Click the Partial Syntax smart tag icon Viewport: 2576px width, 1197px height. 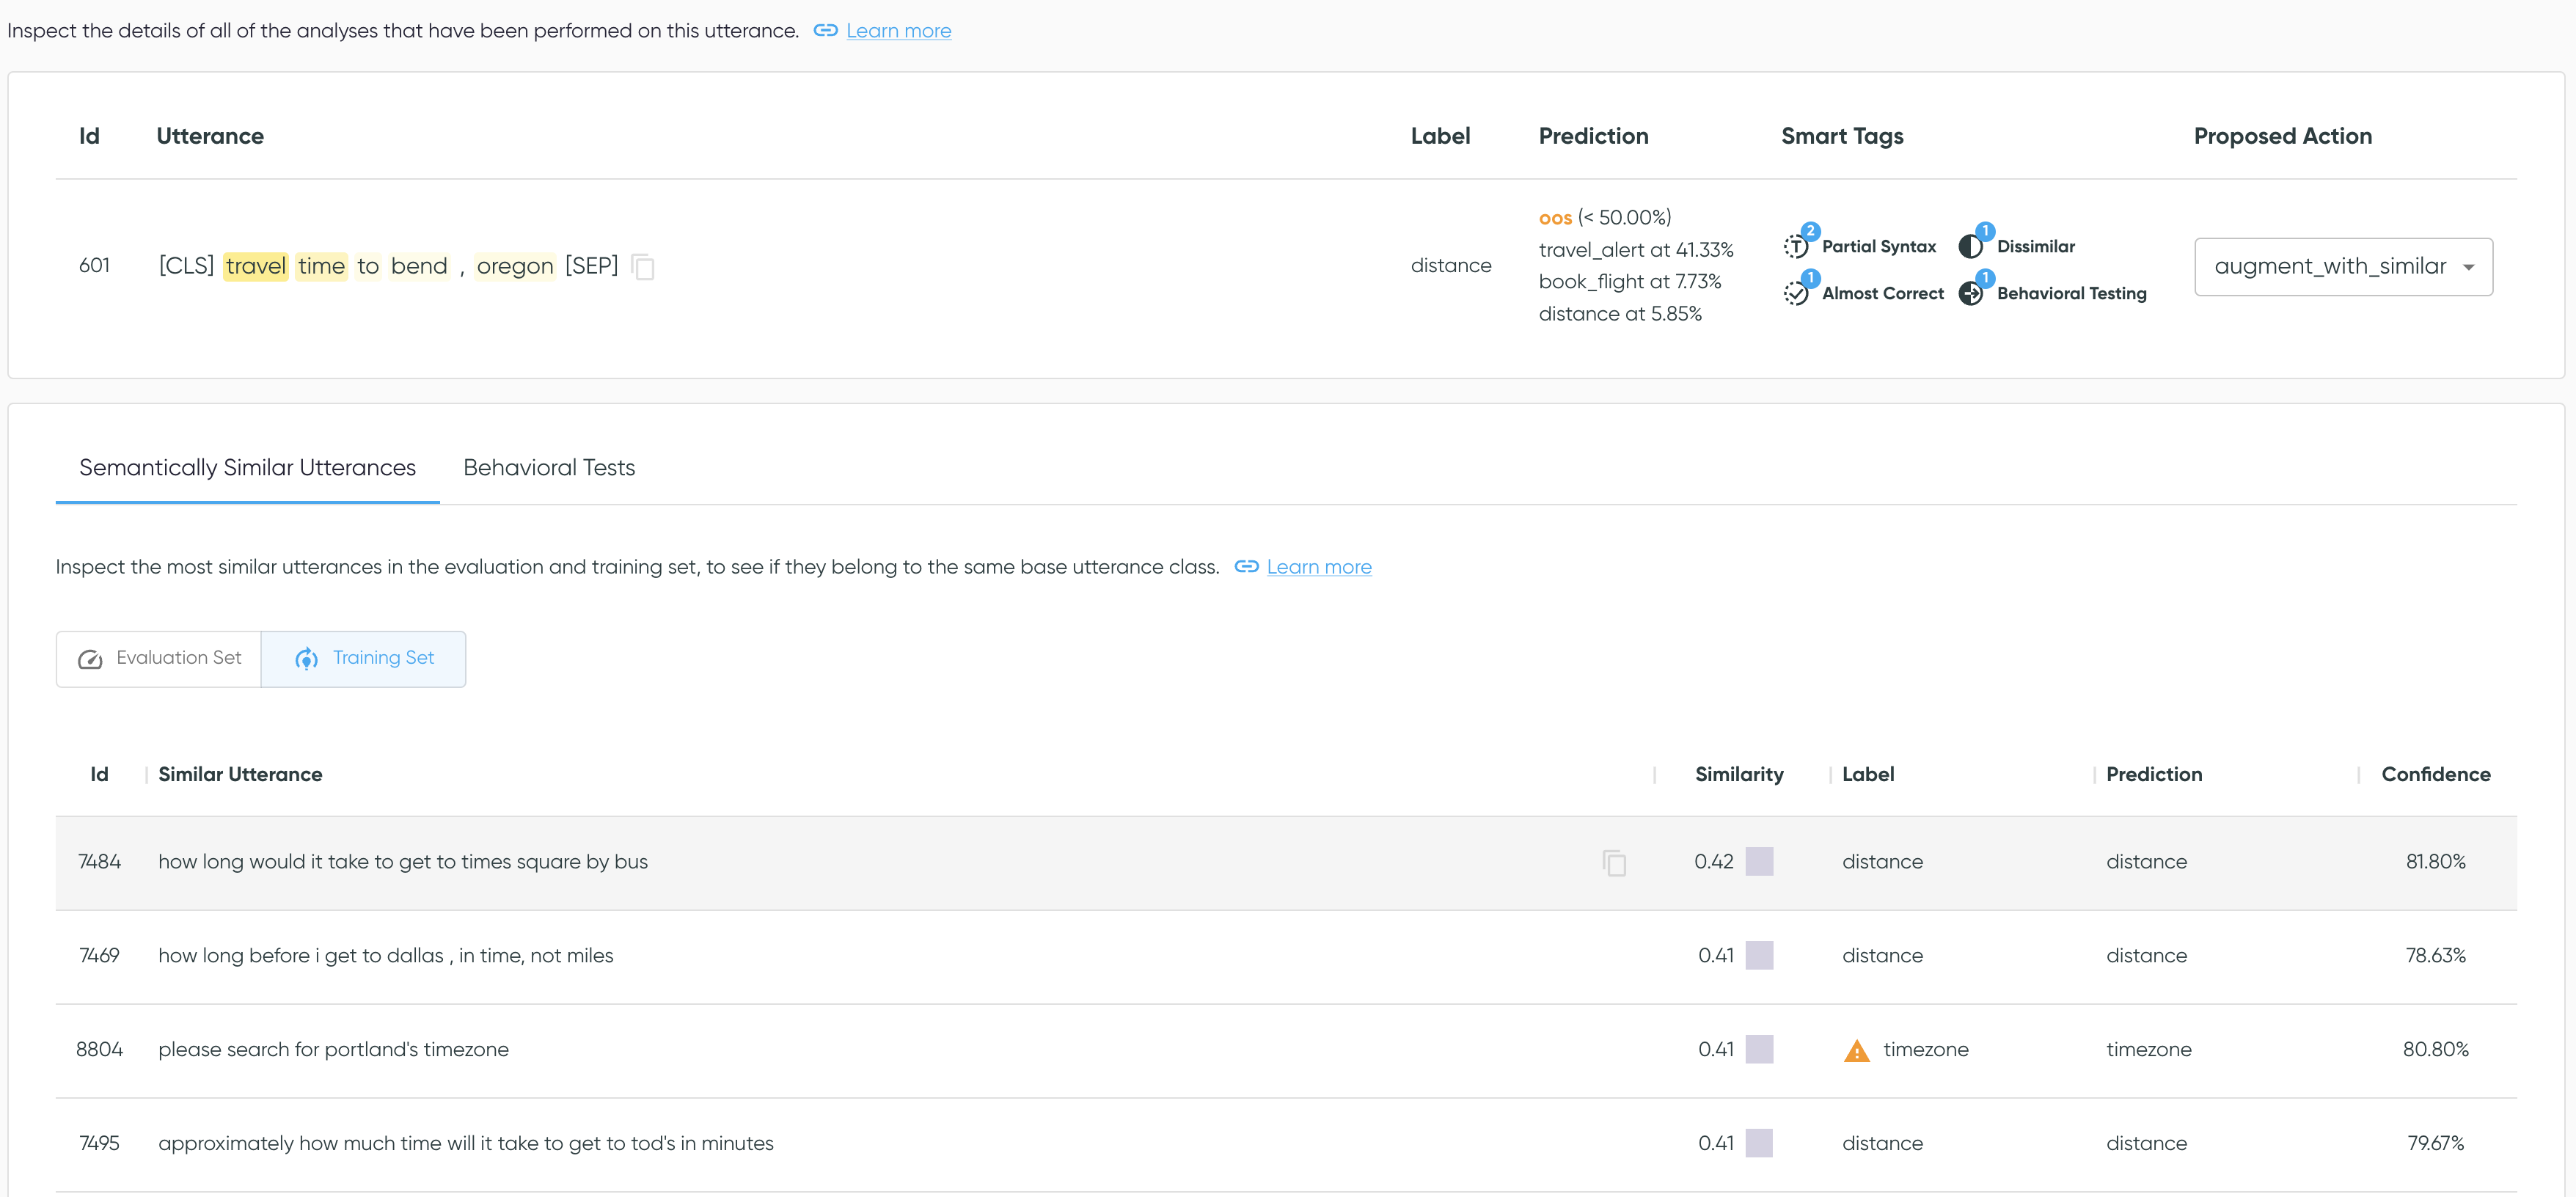(1796, 246)
